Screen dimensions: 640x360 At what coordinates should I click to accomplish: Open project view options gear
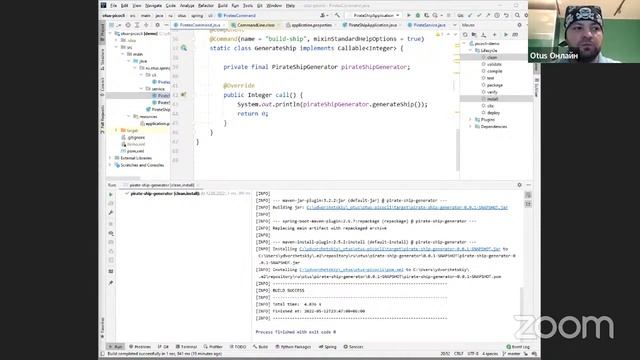pyautogui.click(x=157, y=25)
